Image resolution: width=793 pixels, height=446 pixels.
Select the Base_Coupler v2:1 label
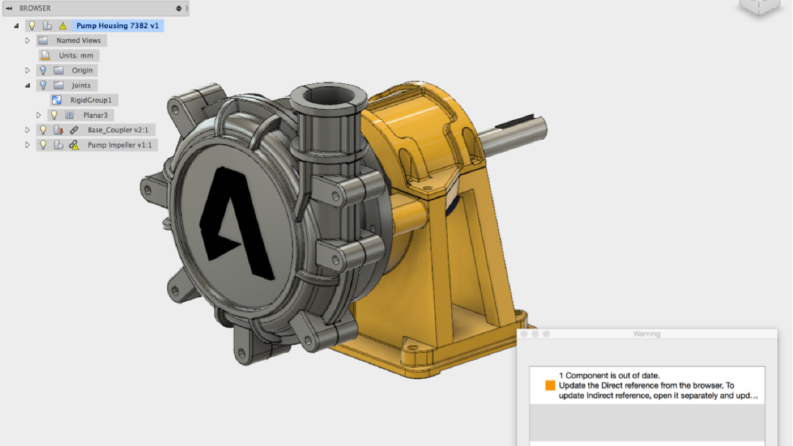(x=118, y=130)
